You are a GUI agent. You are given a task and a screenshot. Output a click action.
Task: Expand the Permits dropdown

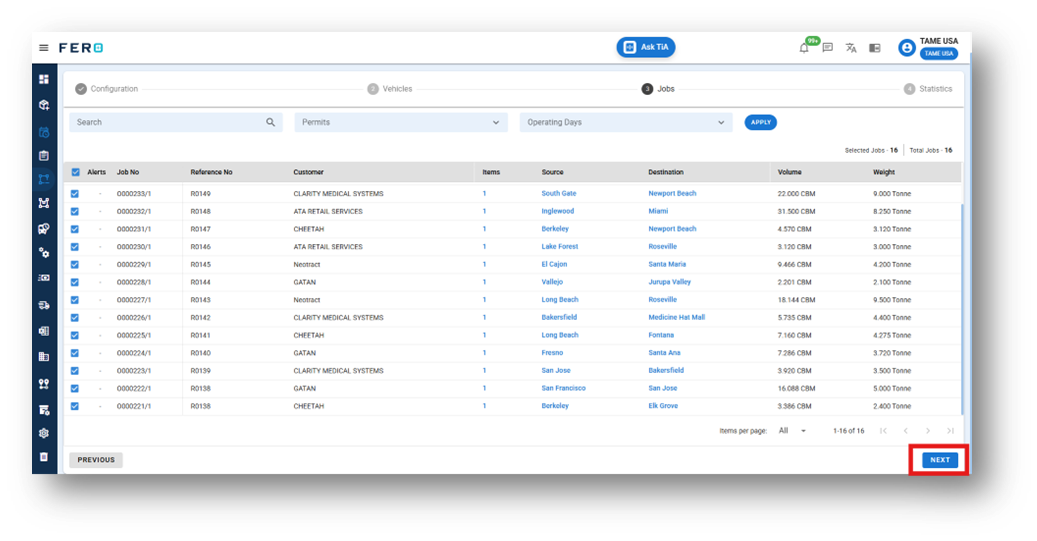pos(401,122)
